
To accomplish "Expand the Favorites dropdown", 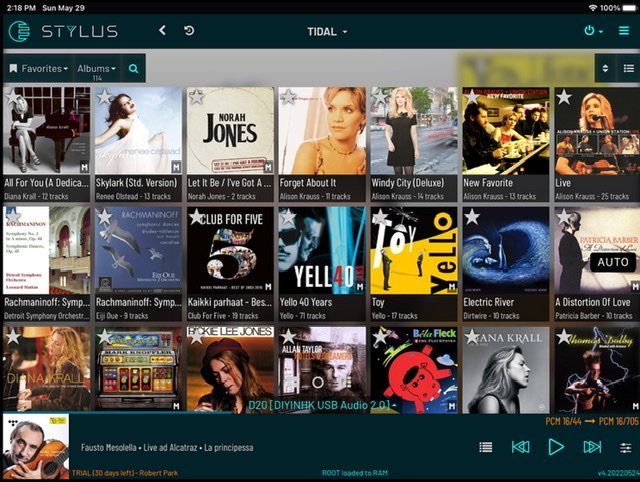I will click(x=38, y=69).
